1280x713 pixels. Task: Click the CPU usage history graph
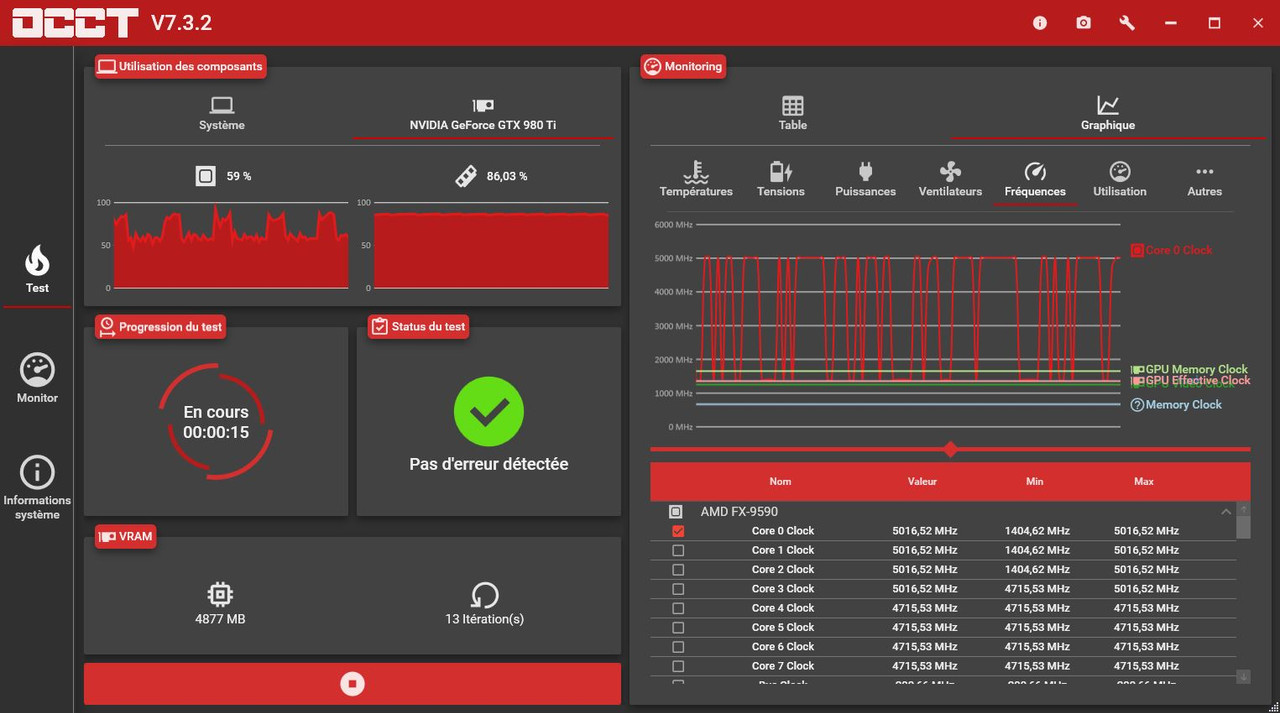click(231, 246)
